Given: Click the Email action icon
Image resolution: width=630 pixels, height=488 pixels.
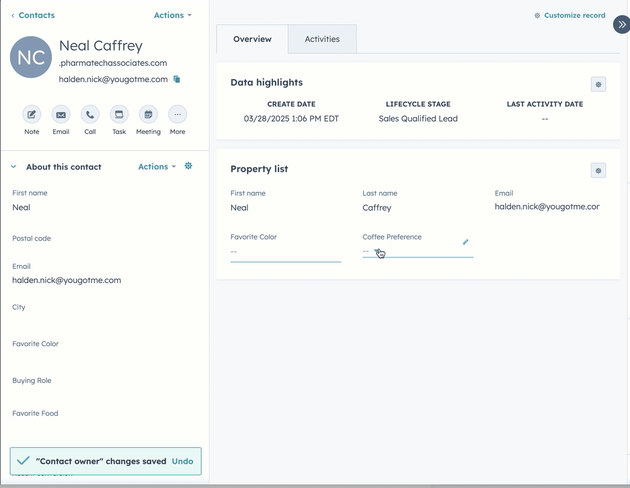Looking at the screenshot, I should coord(61,115).
